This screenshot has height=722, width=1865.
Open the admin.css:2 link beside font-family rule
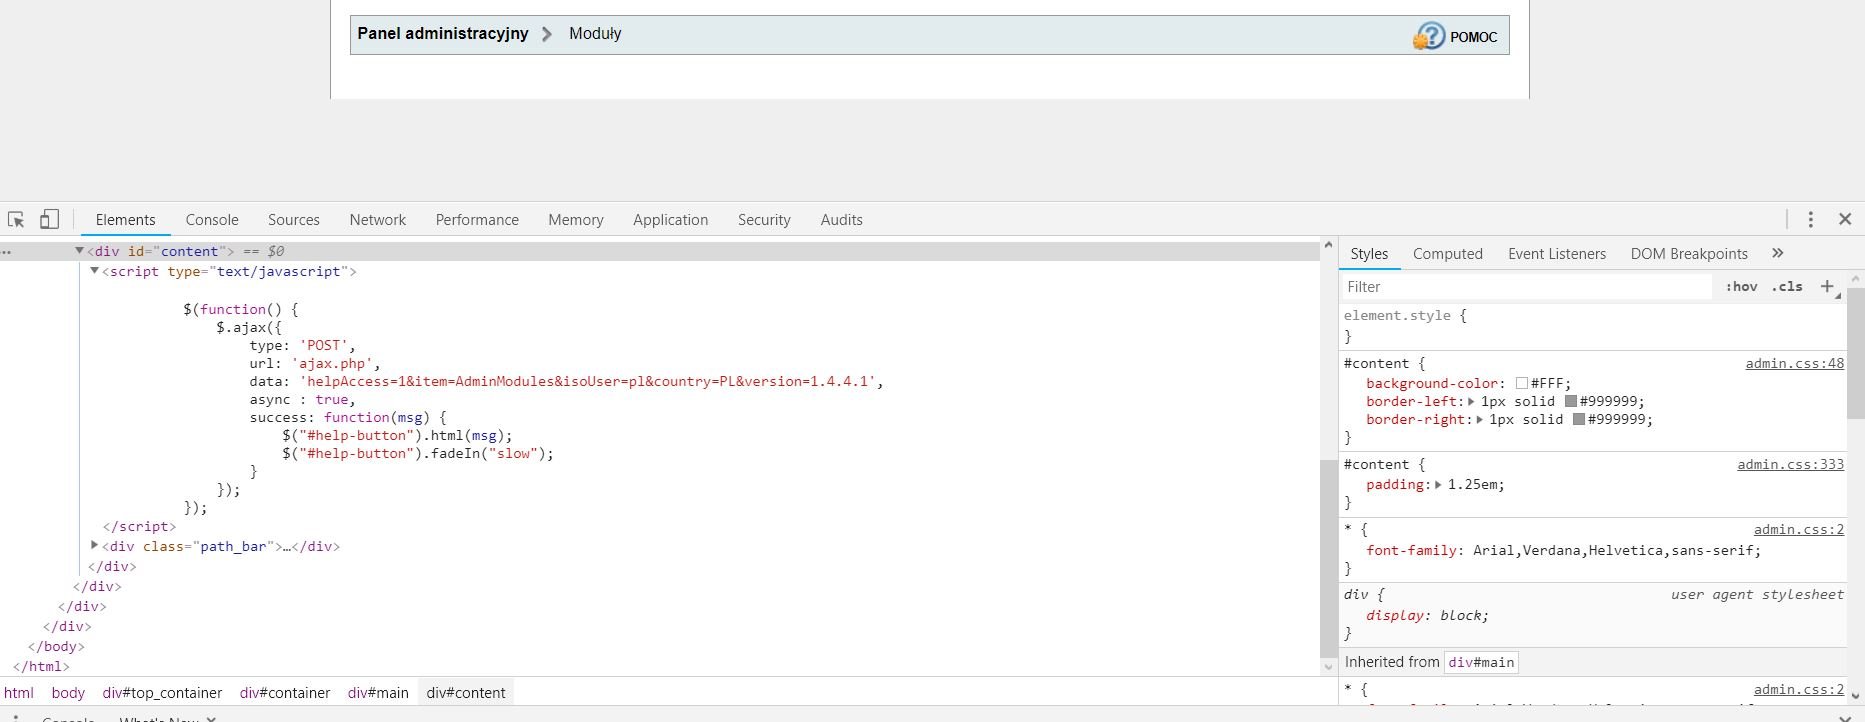(x=1799, y=530)
